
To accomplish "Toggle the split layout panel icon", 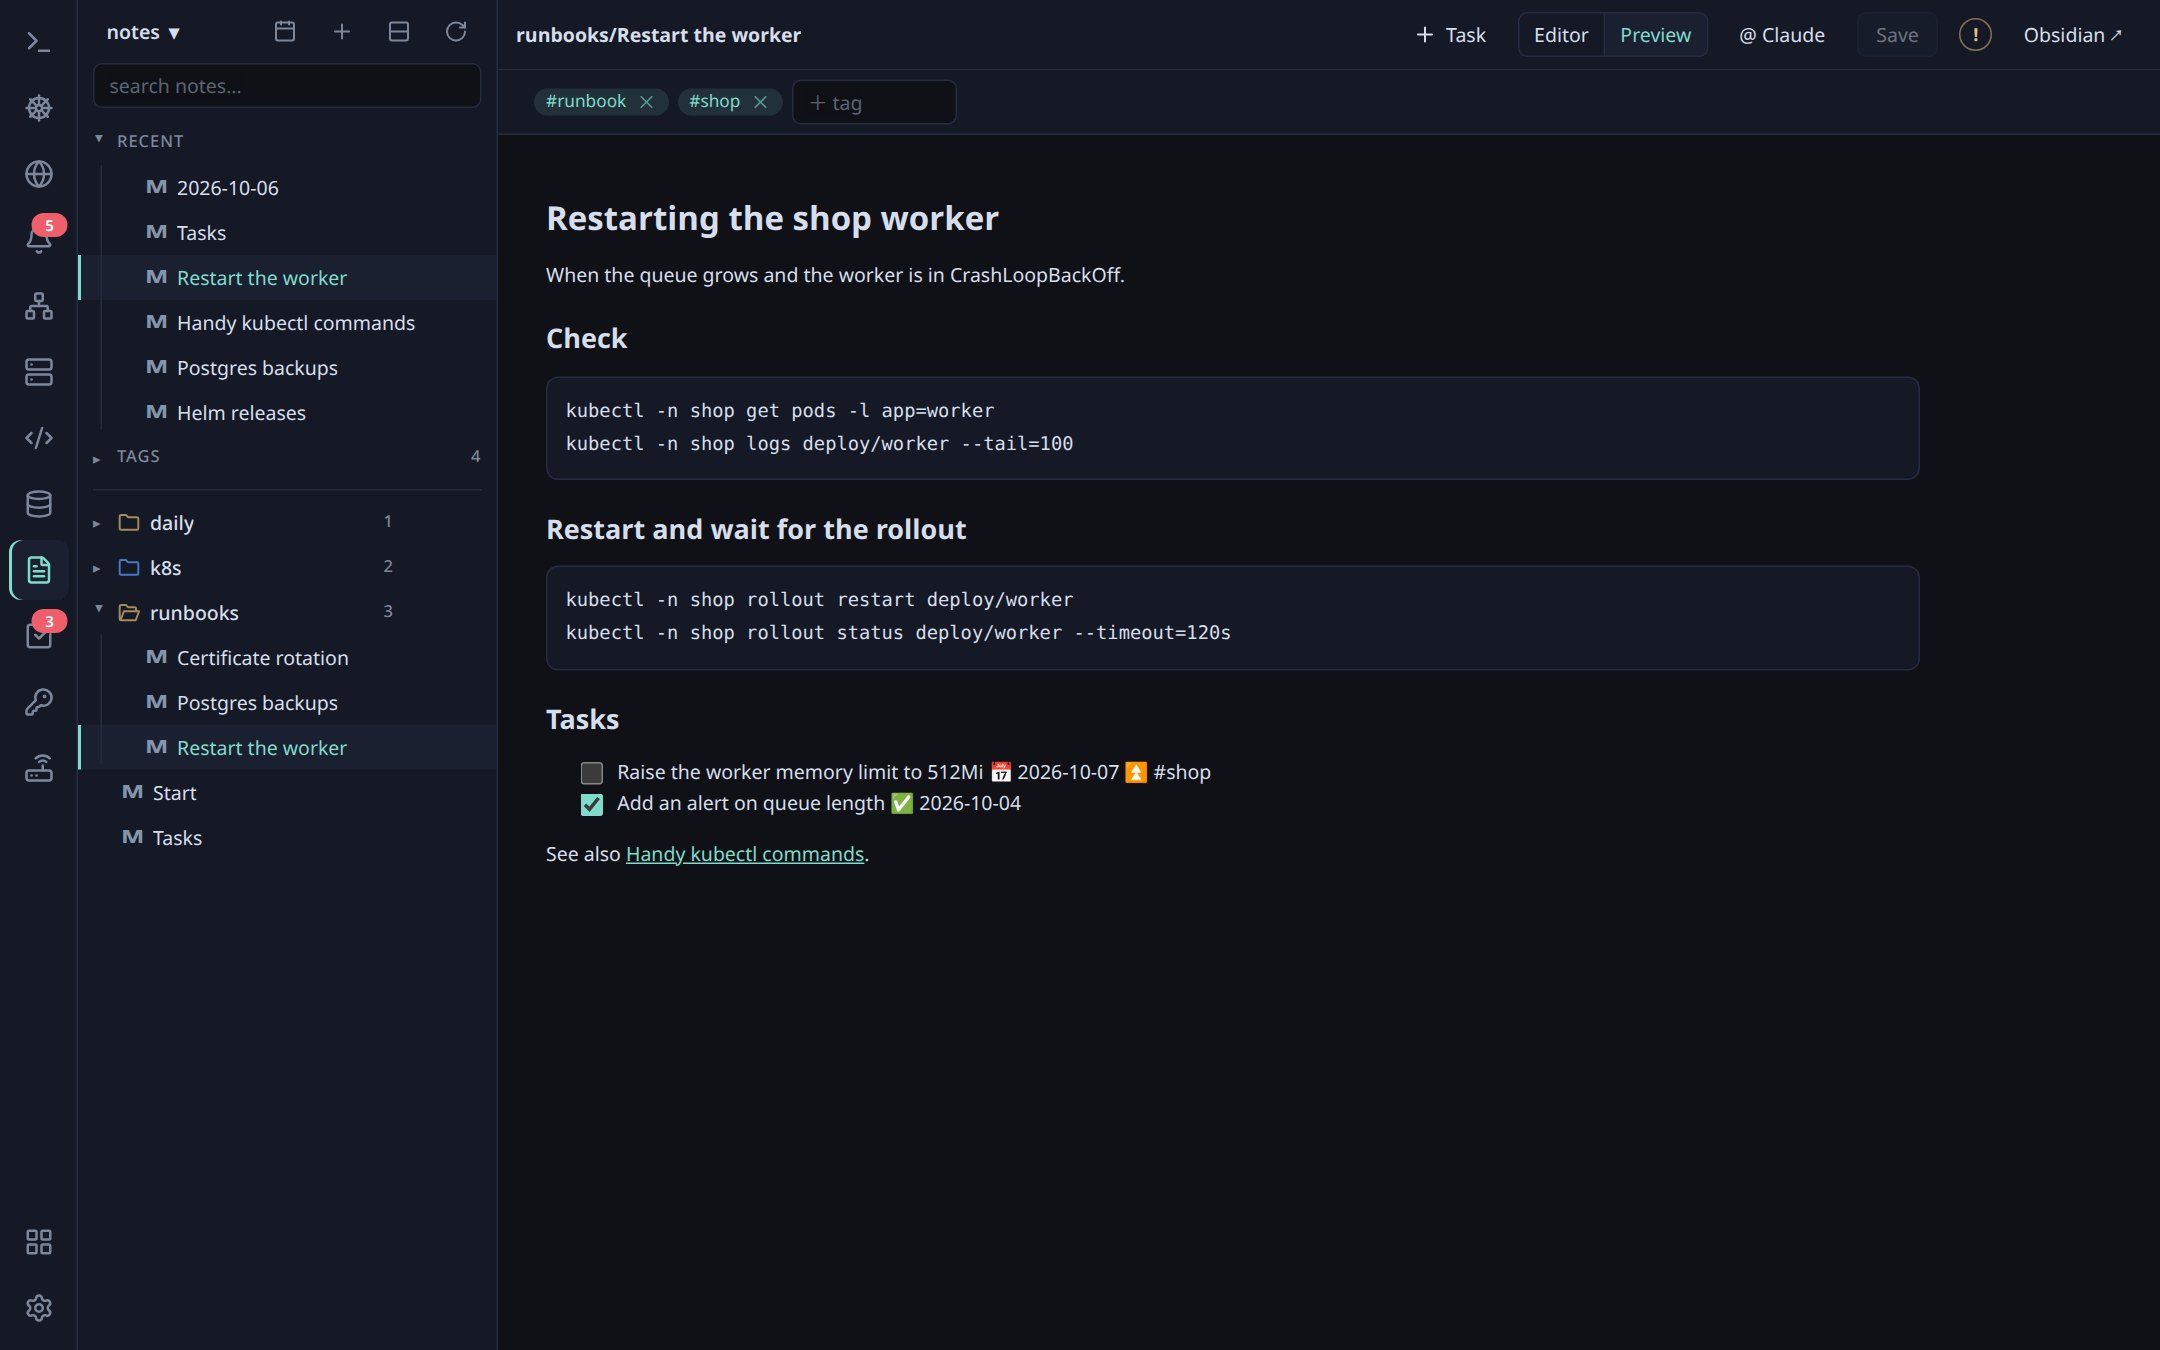I will (x=399, y=32).
